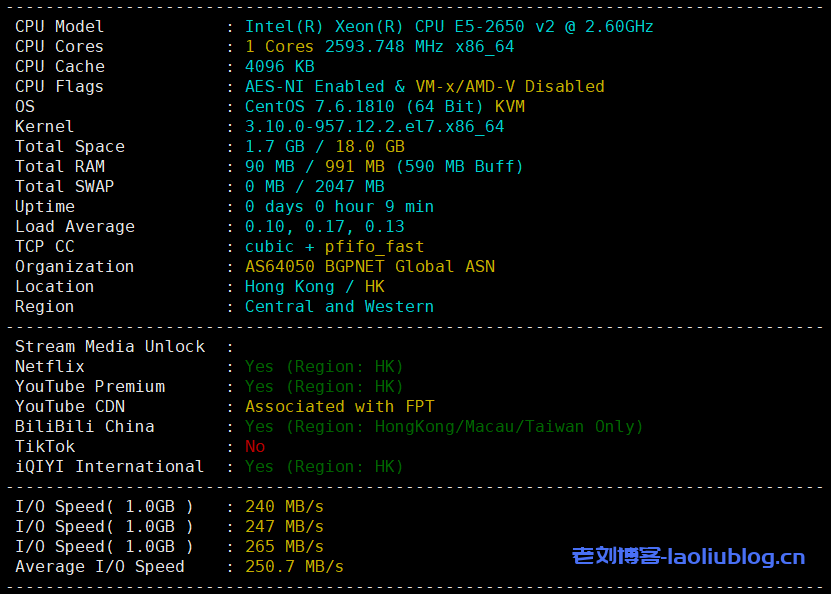Viewport: 831px width, 594px height.
Task: Click the Netflix "Yes (Region: HK)" result
Action: coord(324,367)
